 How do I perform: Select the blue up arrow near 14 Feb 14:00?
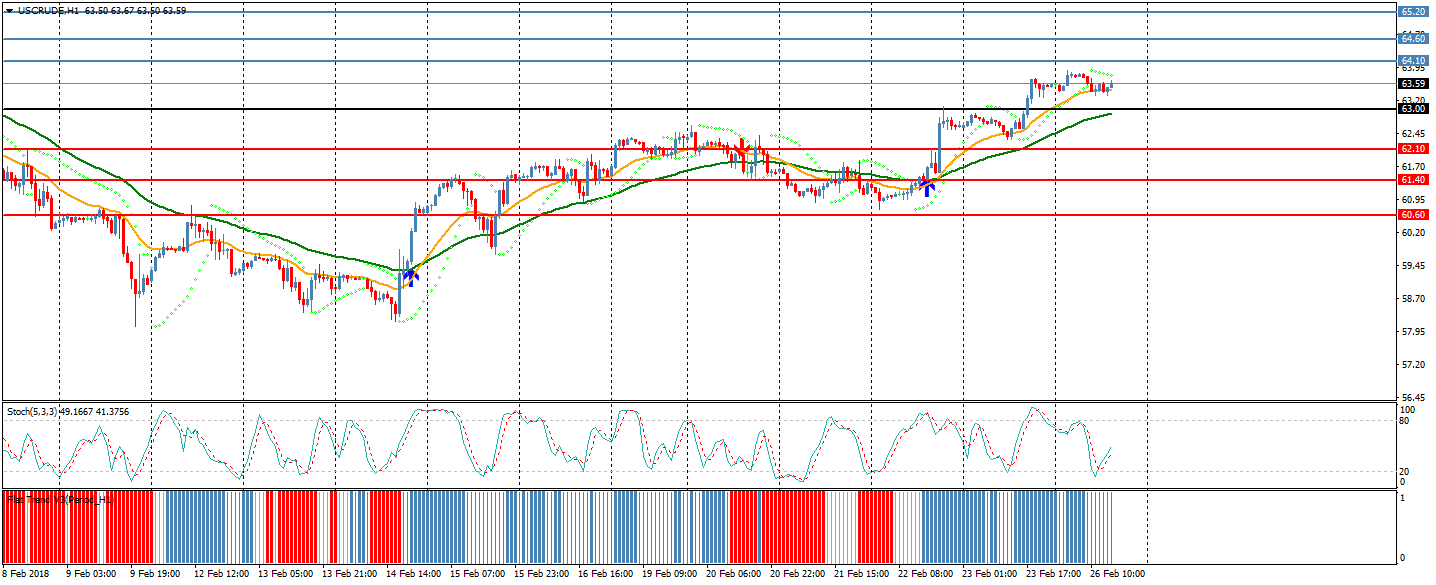(x=409, y=275)
